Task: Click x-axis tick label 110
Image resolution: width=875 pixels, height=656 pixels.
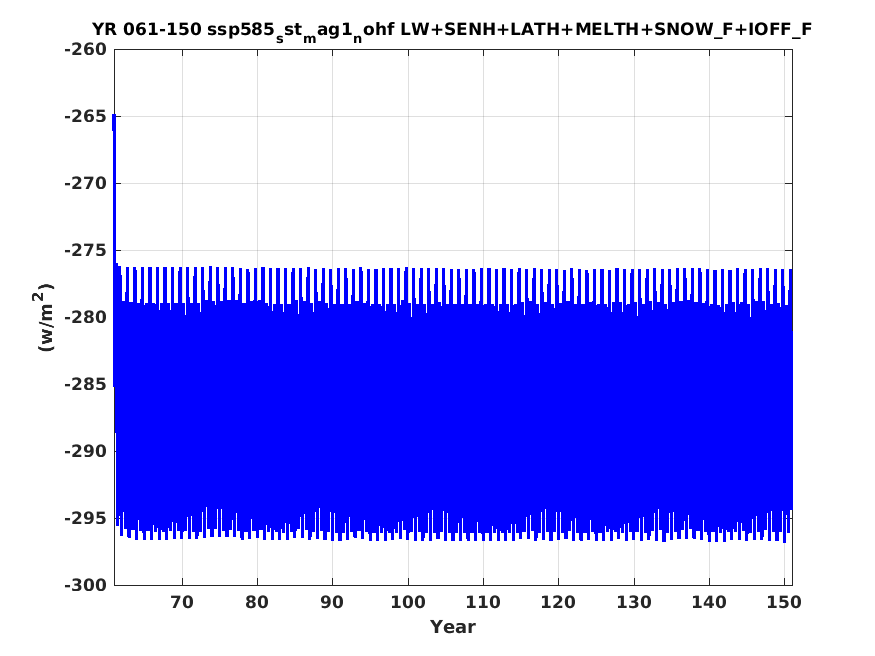Action: [483, 602]
